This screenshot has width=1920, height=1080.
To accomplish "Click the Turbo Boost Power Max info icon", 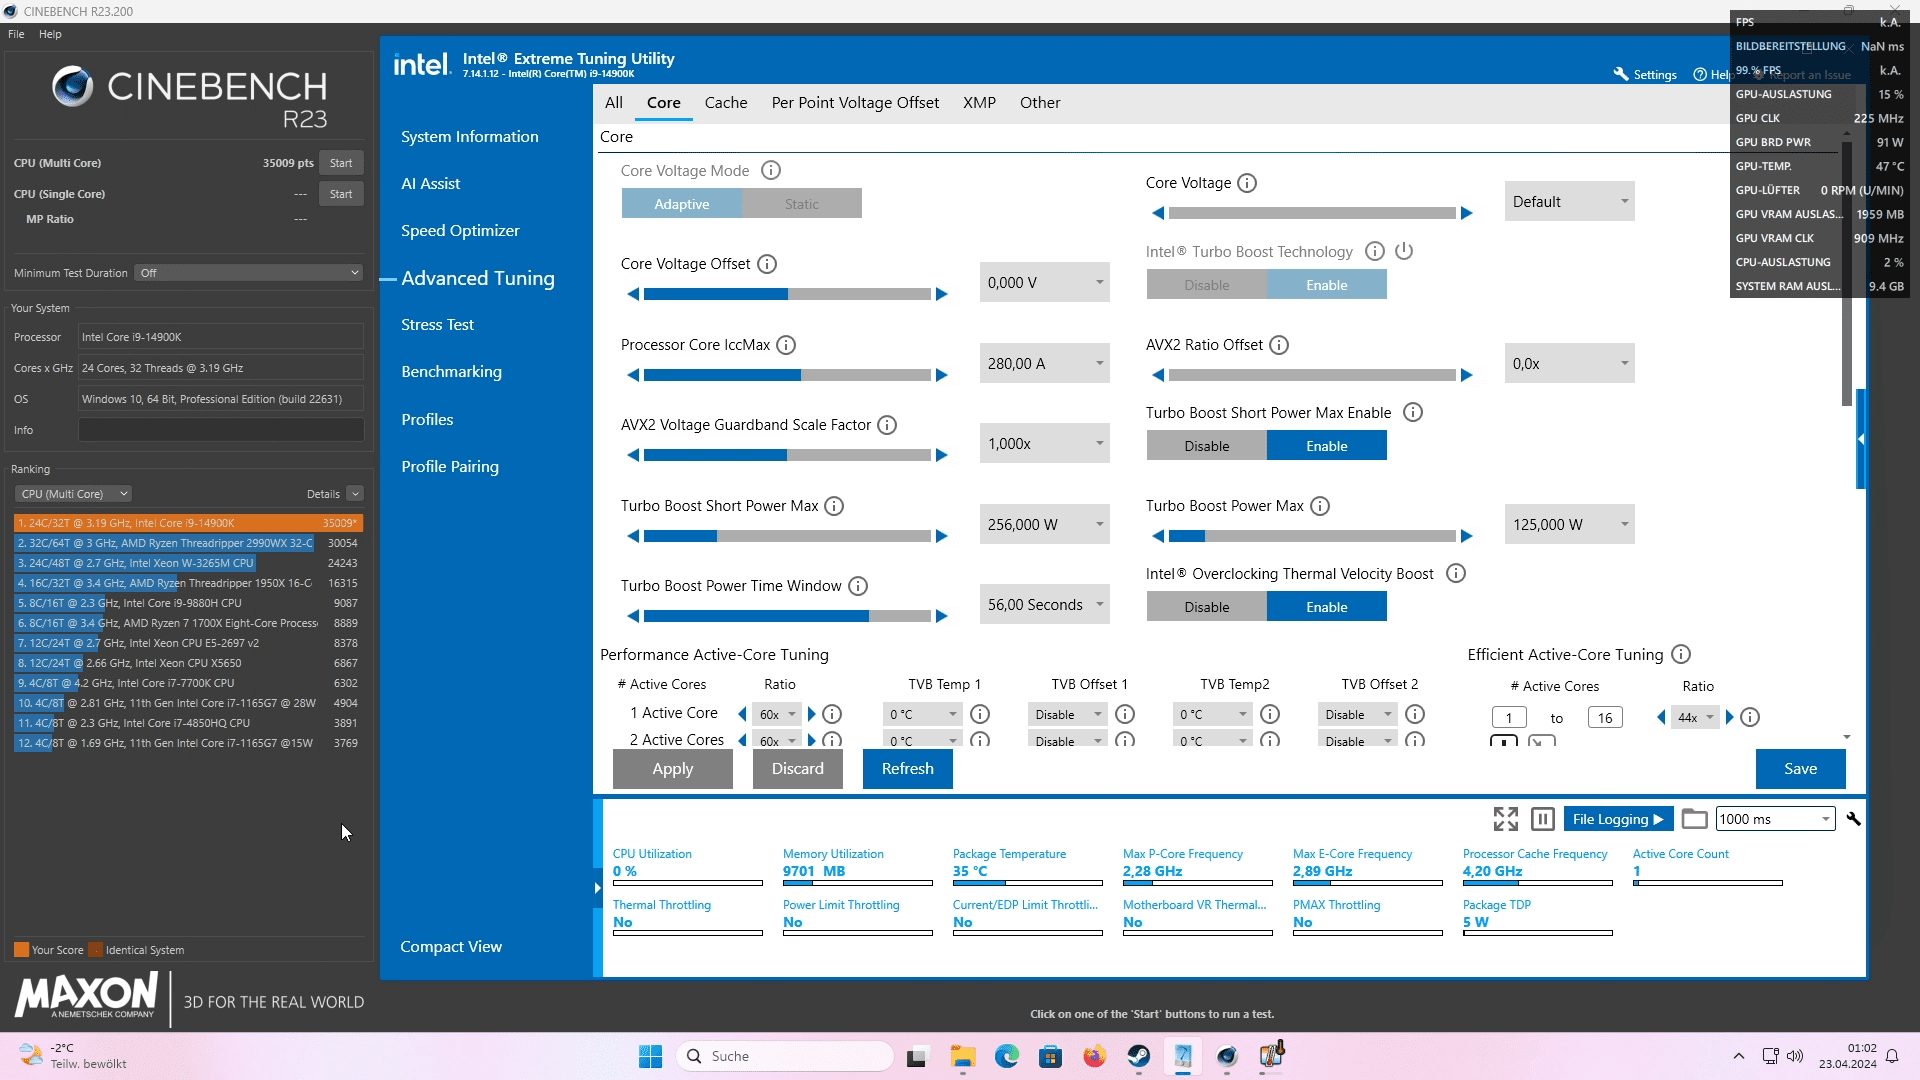I will (1320, 506).
